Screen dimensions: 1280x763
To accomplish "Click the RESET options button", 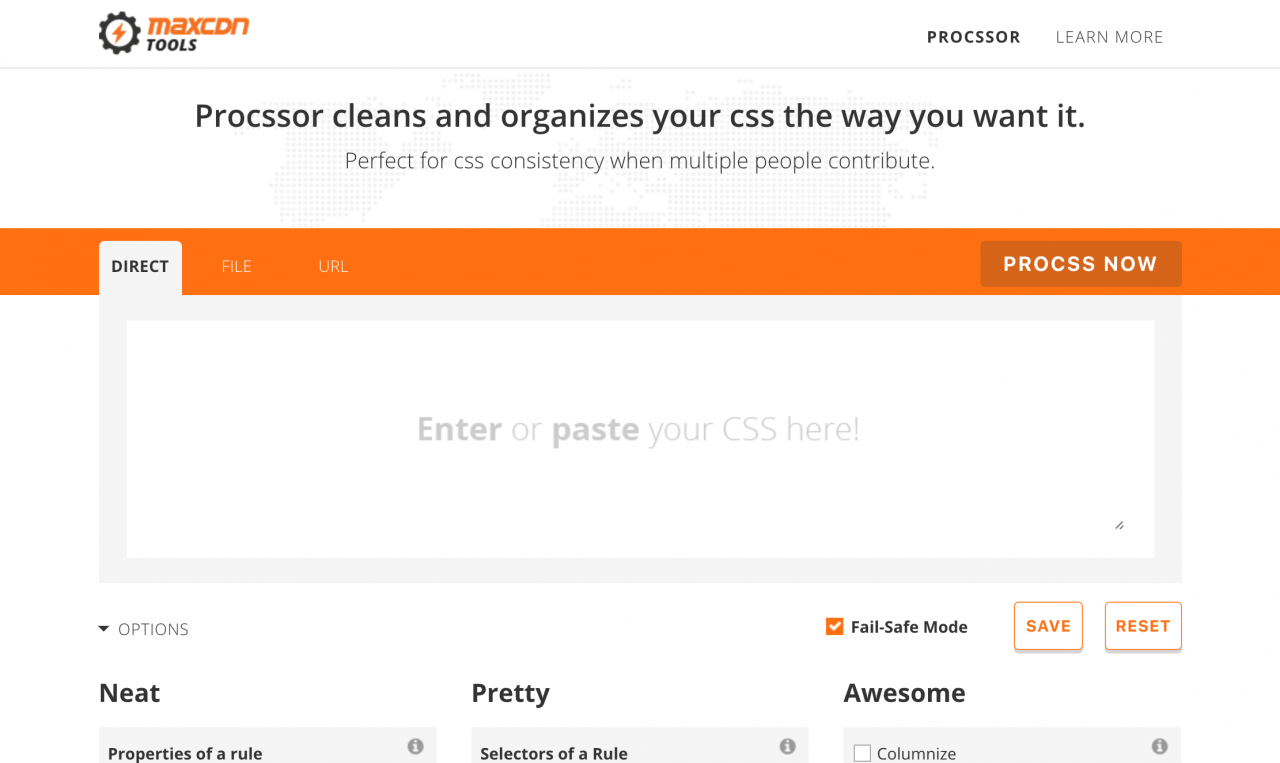I will [1143, 626].
